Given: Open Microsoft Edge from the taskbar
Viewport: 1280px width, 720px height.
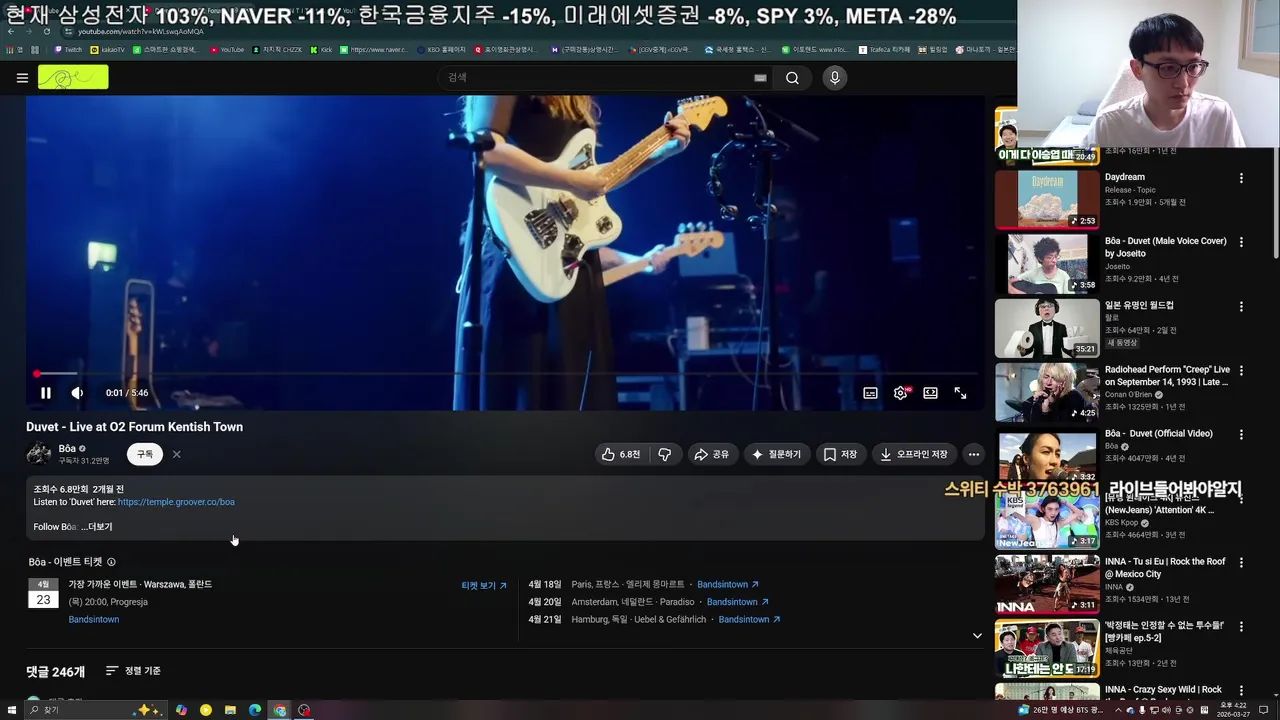Looking at the screenshot, I should (255, 710).
